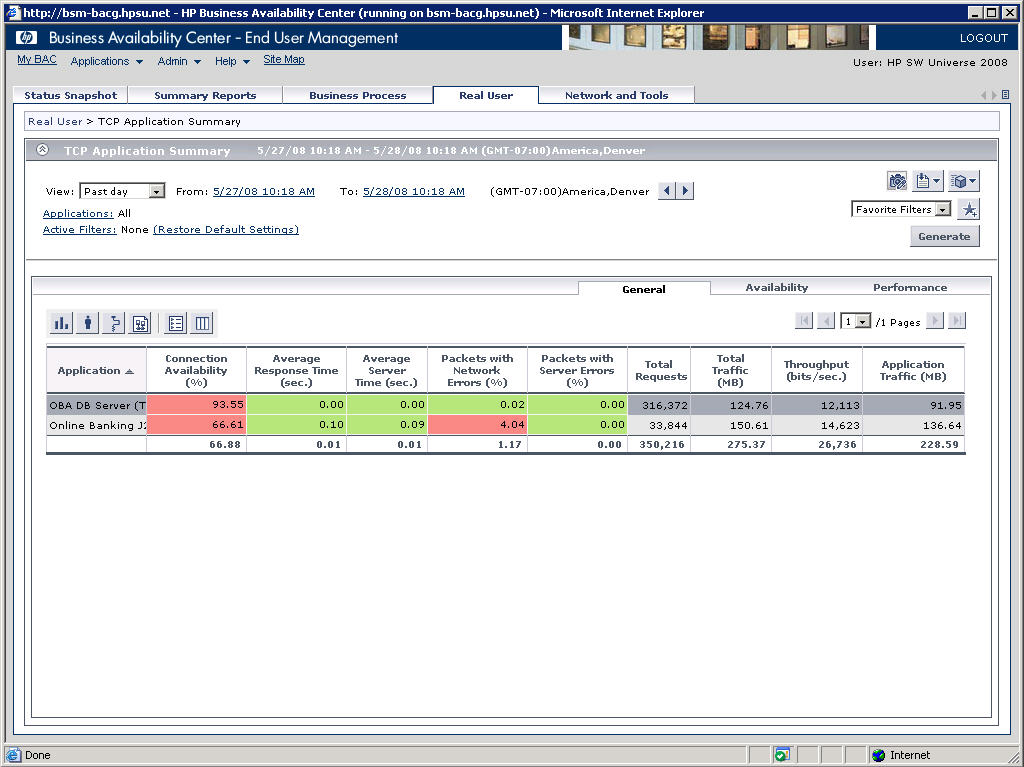Screen dimensions: 1024x767
Task: Click the bar chart icon in the table toolbar
Action: coord(61,323)
